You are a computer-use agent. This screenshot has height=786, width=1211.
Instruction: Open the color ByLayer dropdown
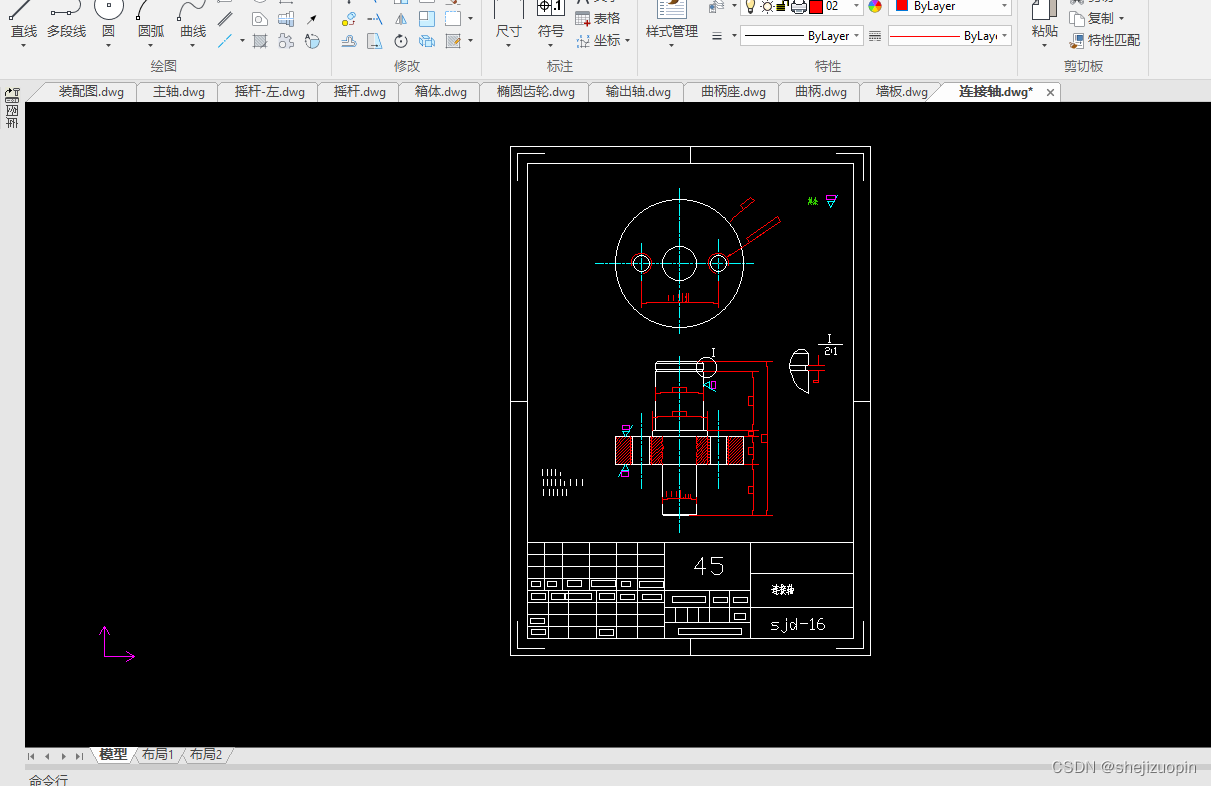[1004, 6]
